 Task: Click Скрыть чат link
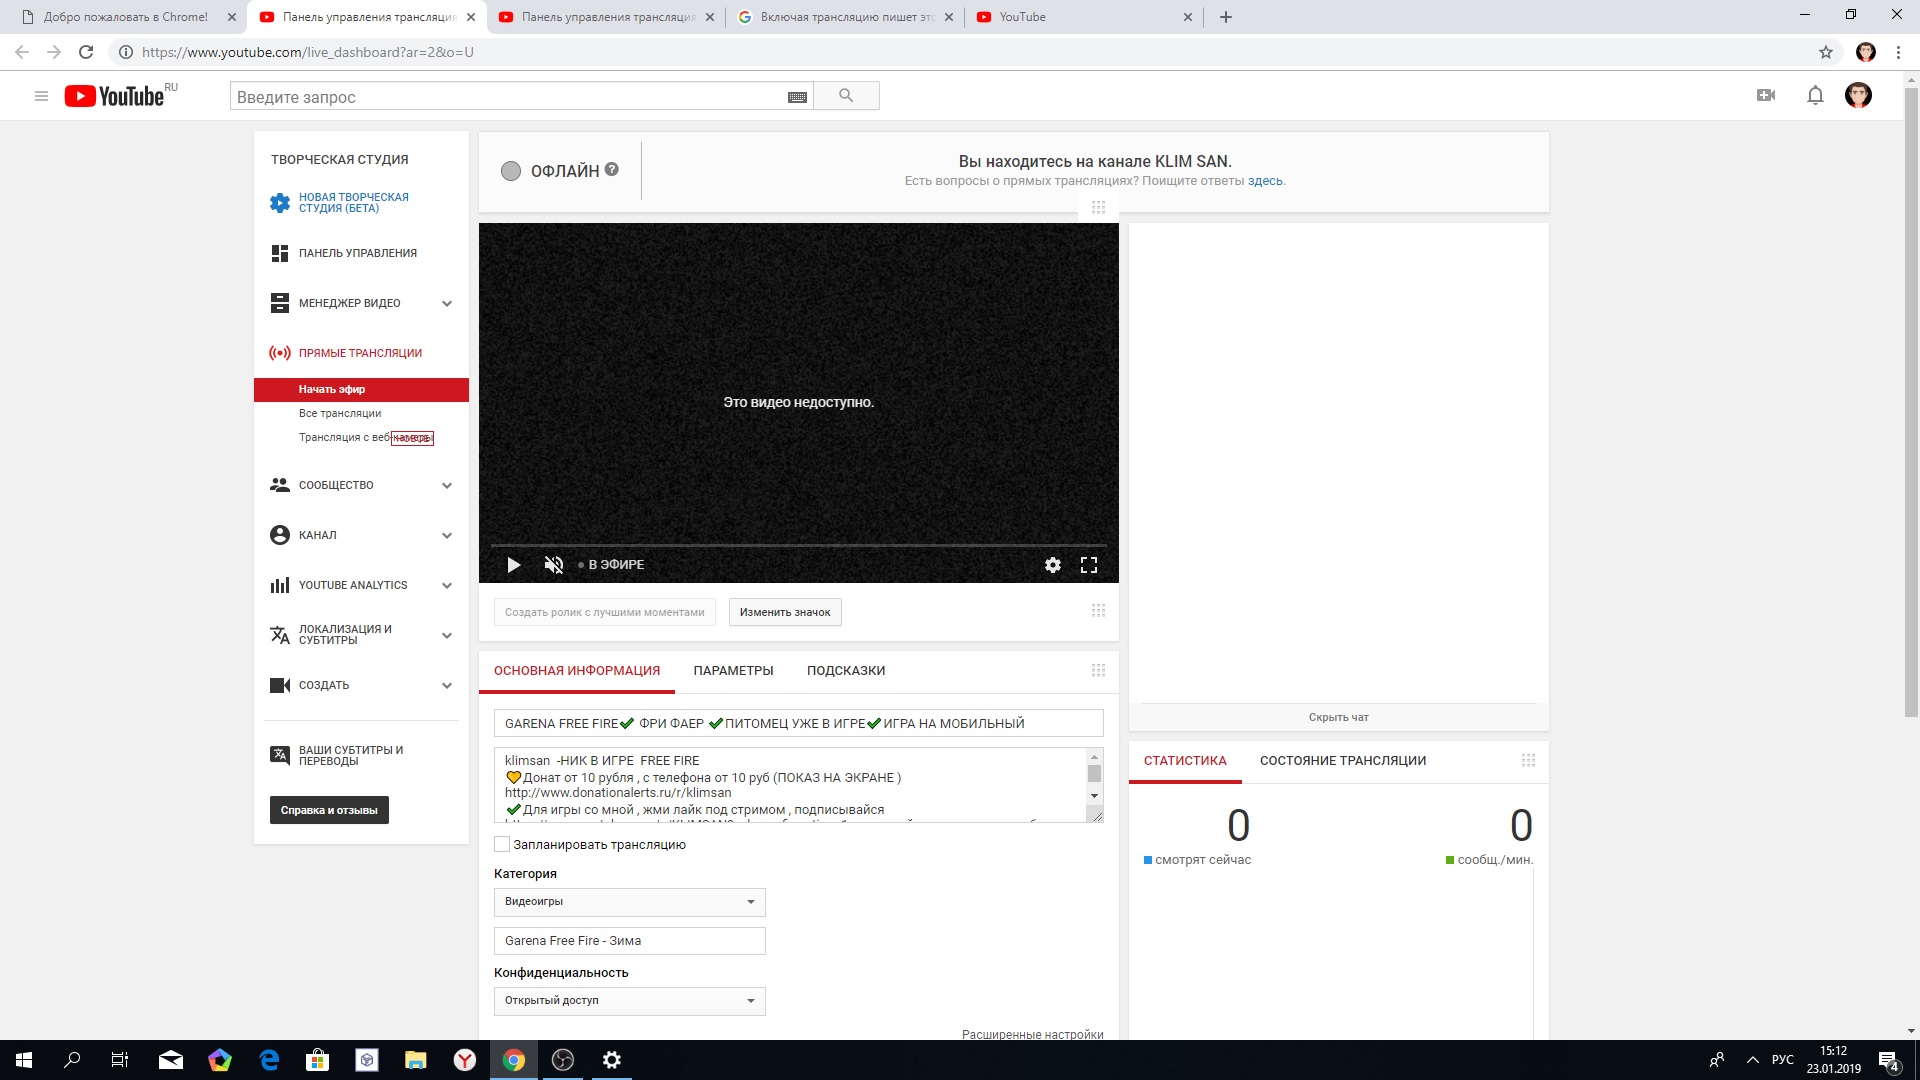pyautogui.click(x=1336, y=716)
